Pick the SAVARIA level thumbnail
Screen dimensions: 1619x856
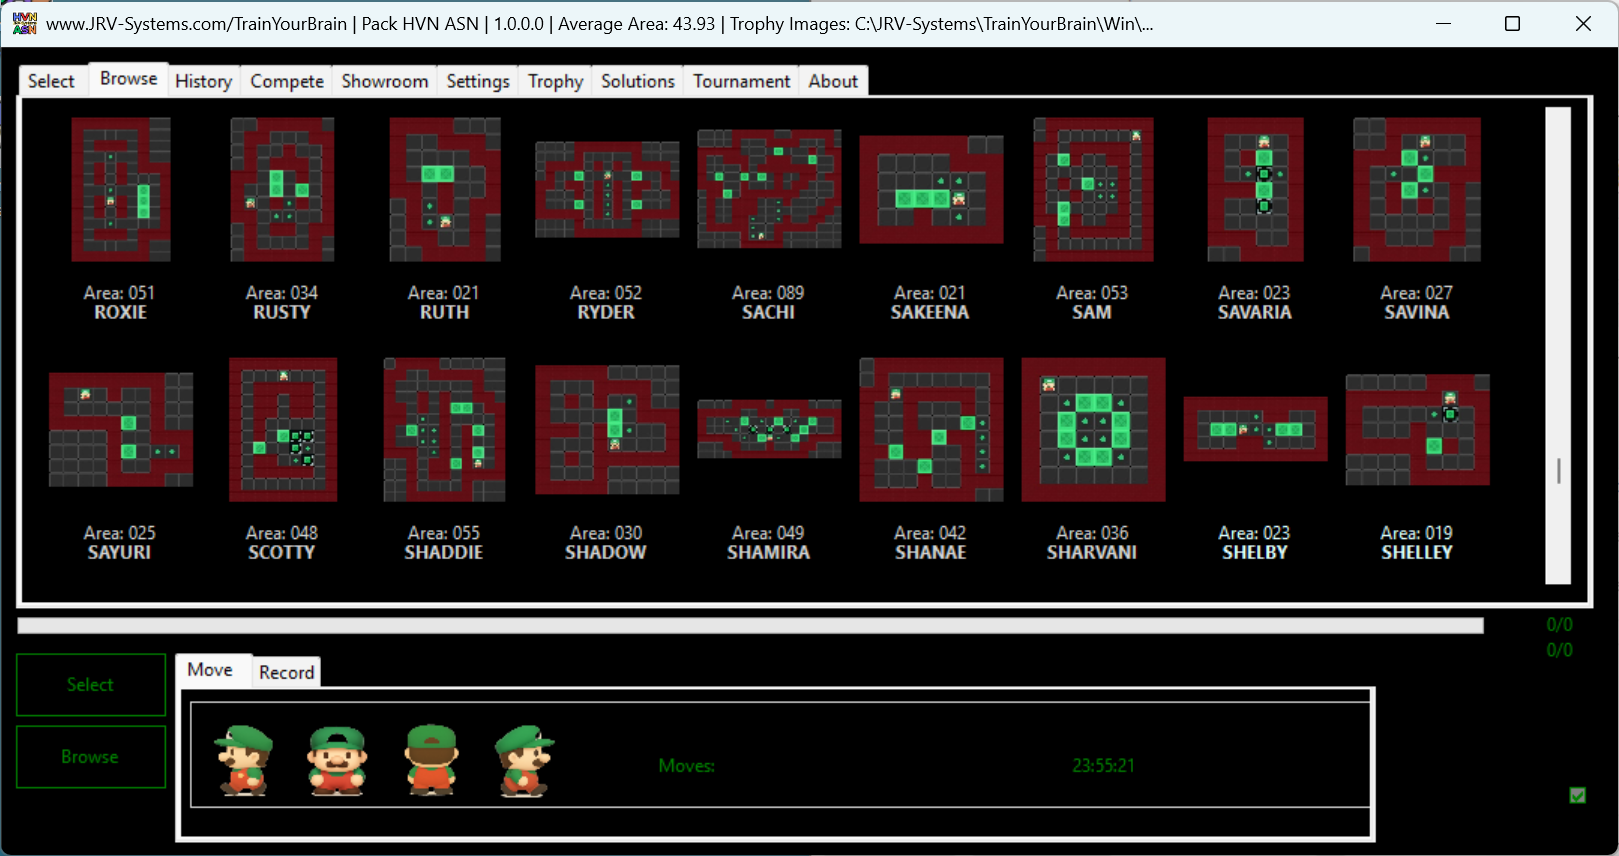click(x=1254, y=189)
